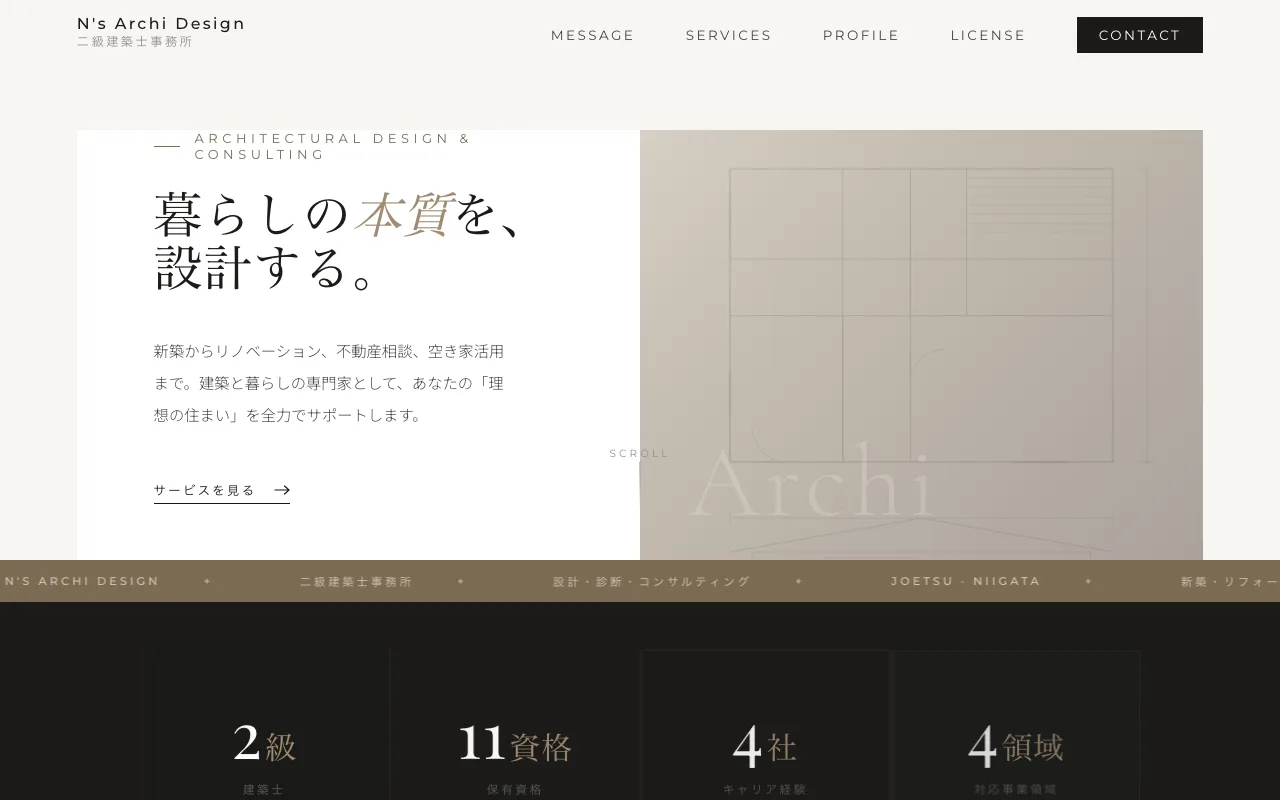This screenshot has width=1280, height=800.
Task: Select the 2級 建築士 stat card
Action: pyautogui.click(x=264, y=726)
